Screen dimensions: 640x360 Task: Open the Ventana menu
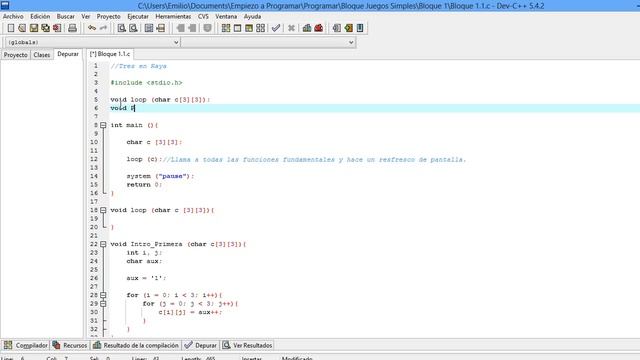[226, 16]
